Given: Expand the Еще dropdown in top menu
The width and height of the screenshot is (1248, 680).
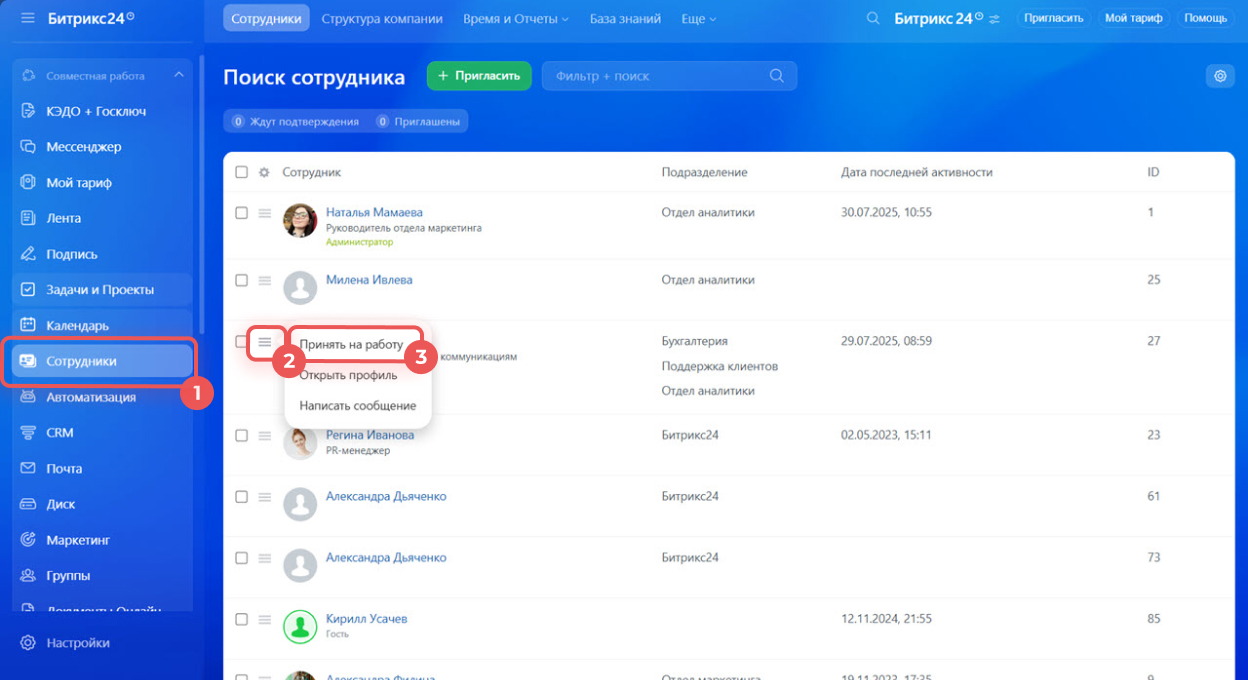Looking at the screenshot, I should pyautogui.click(x=699, y=18).
